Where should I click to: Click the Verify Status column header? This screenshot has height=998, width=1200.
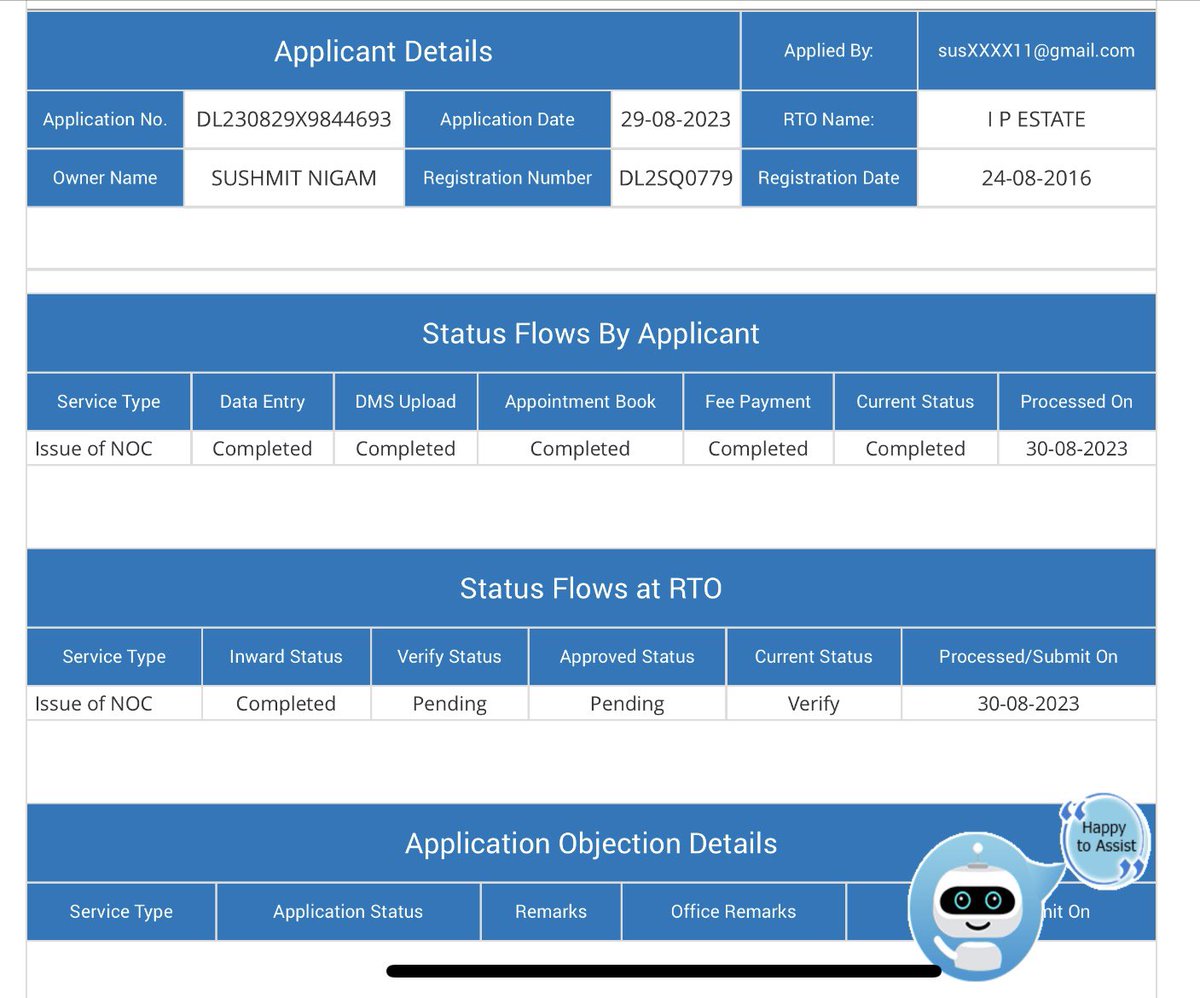click(x=450, y=656)
